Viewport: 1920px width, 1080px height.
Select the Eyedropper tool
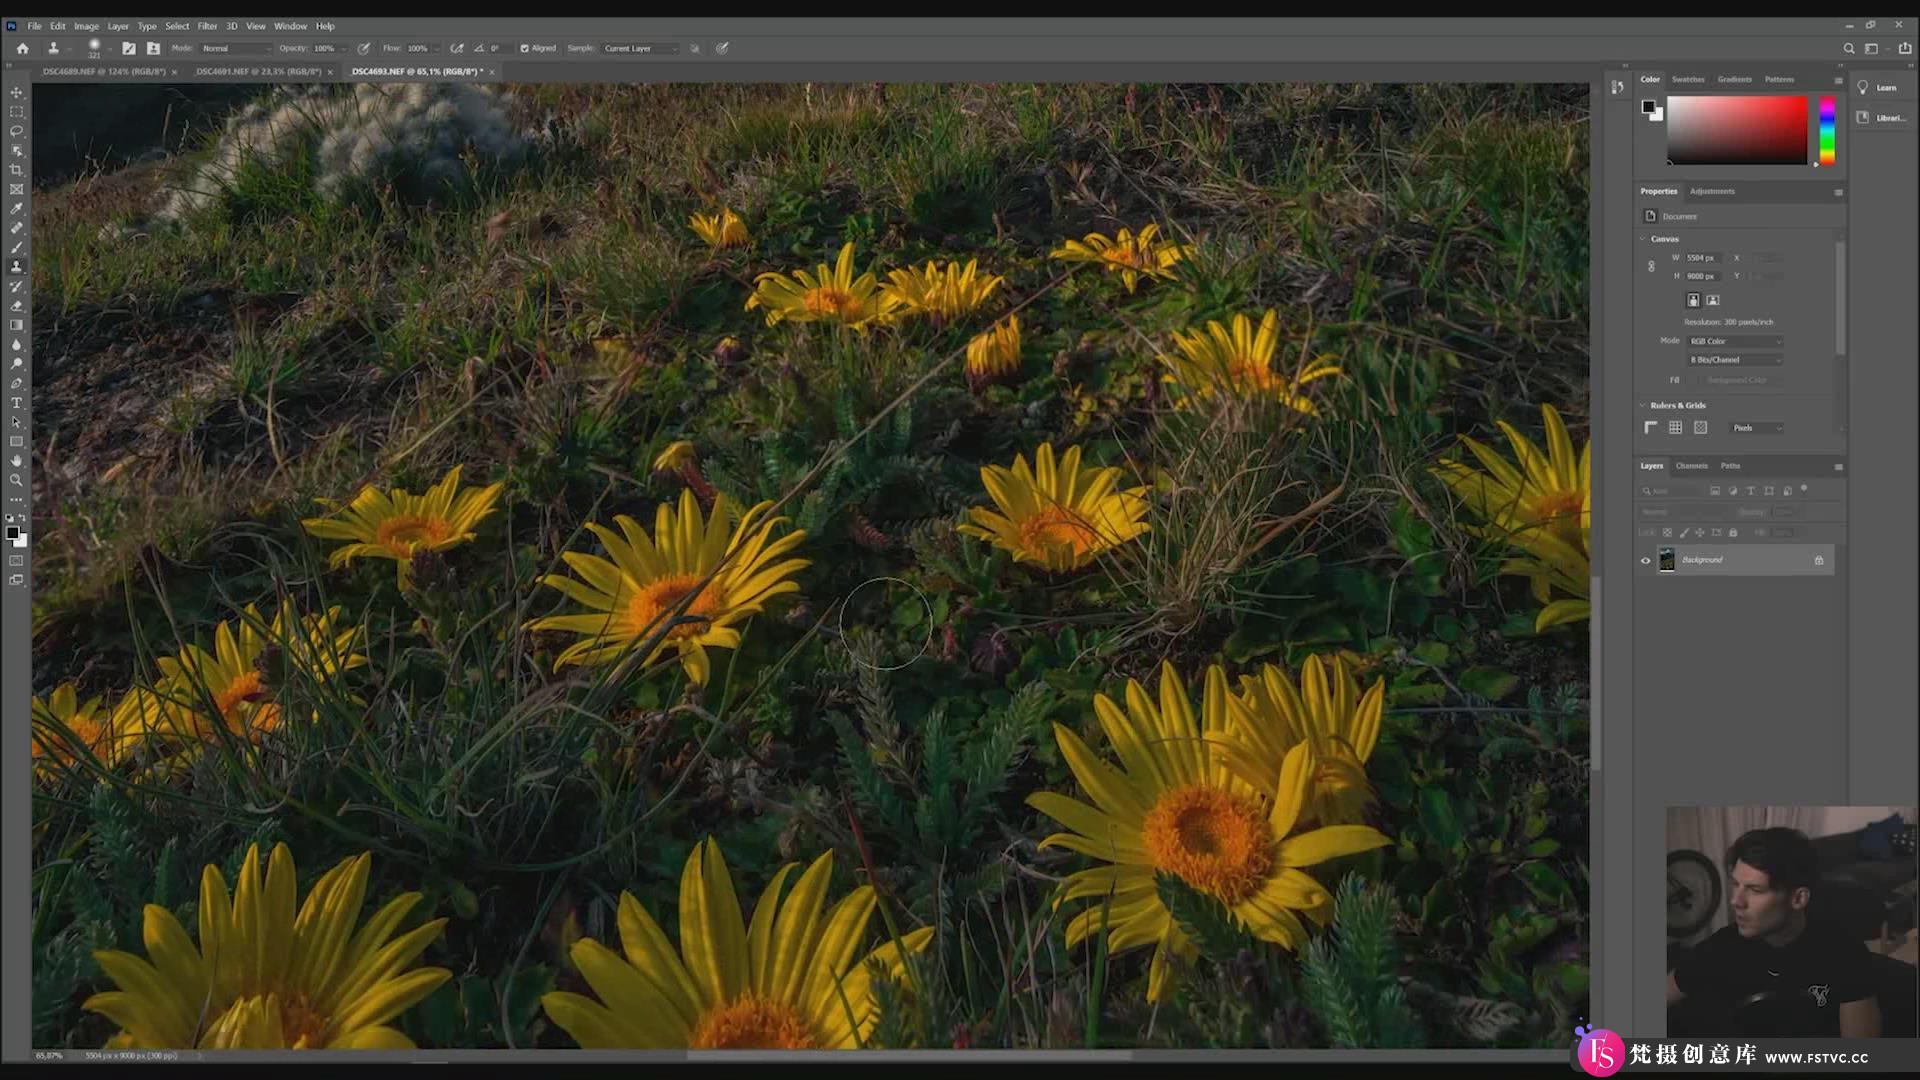(x=16, y=209)
